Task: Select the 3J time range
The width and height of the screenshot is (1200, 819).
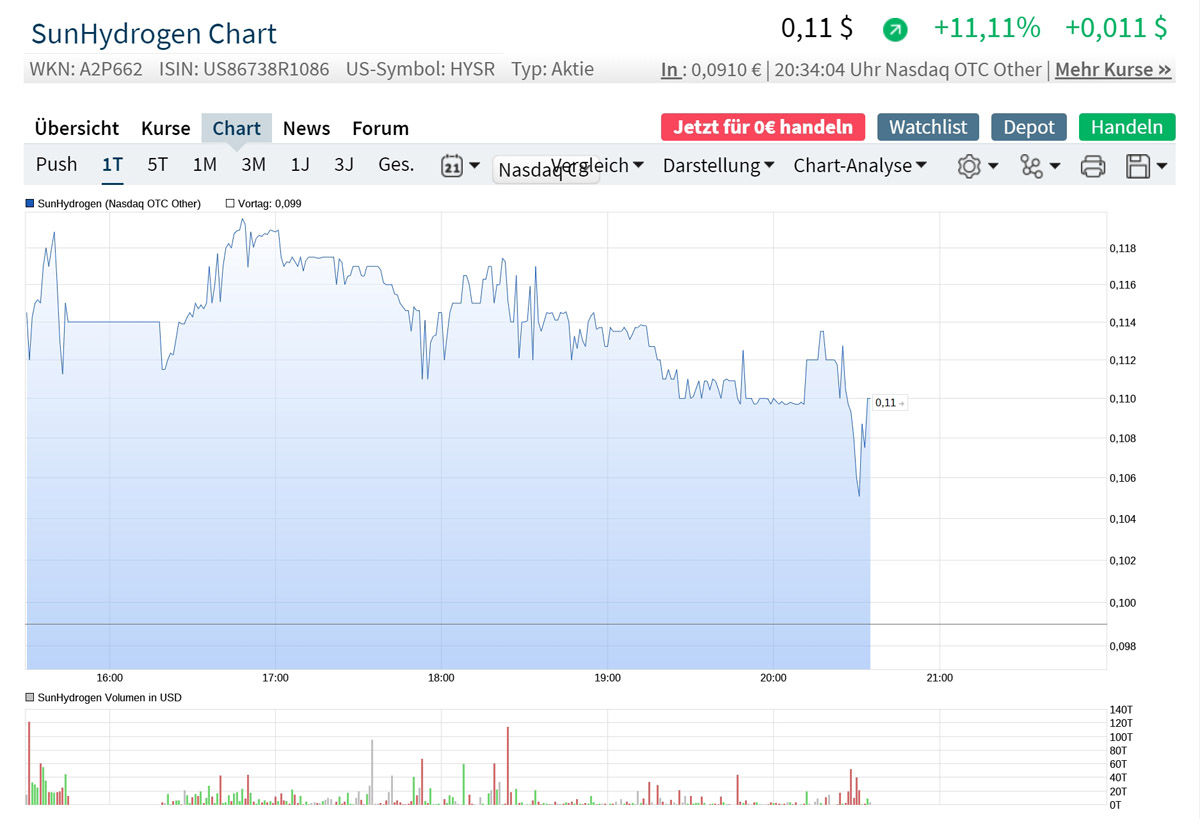Action: (x=344, y=165)
